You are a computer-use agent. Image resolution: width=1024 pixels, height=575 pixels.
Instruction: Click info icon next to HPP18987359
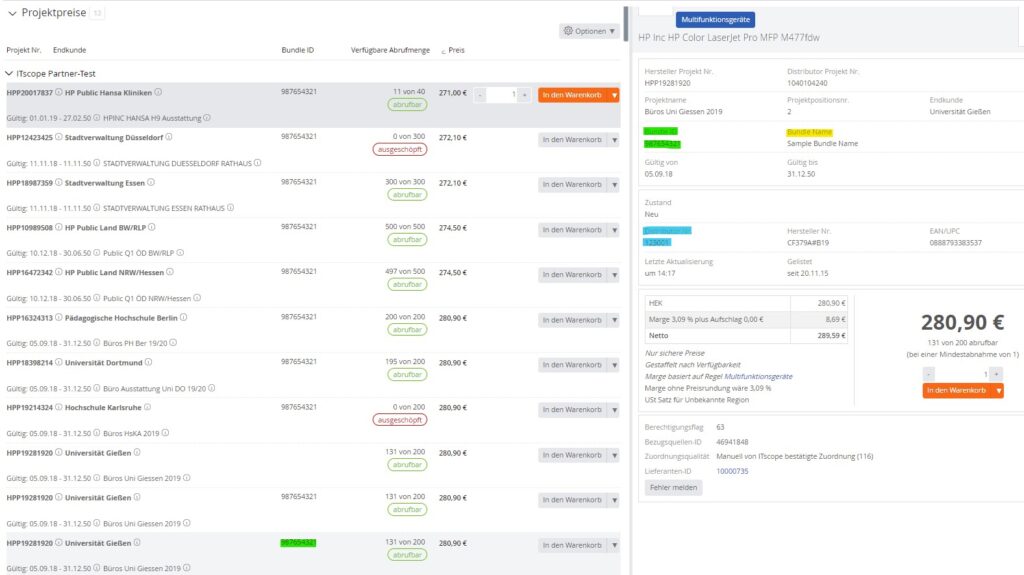point(59,182)
